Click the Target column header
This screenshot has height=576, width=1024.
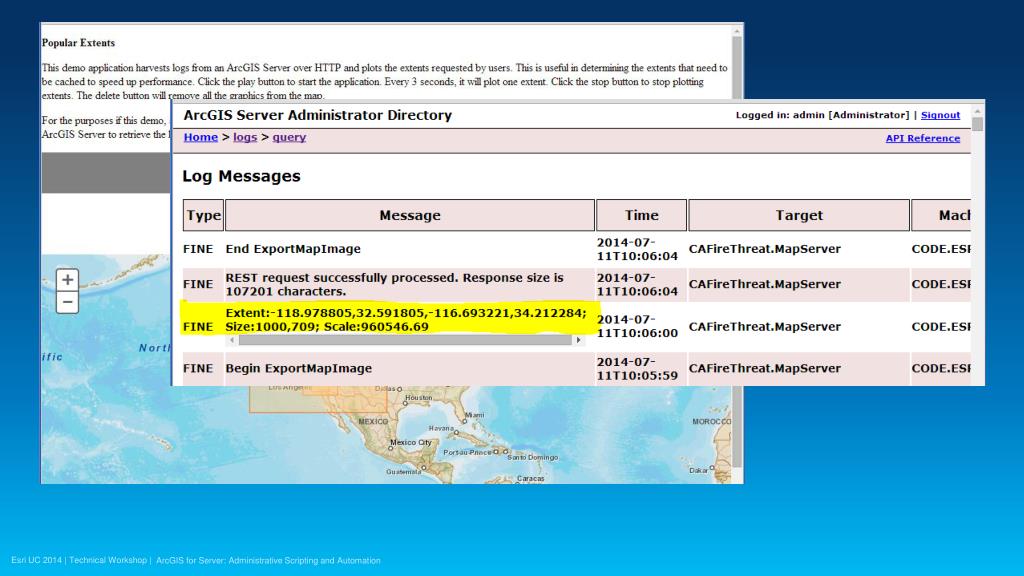point(799,216)
